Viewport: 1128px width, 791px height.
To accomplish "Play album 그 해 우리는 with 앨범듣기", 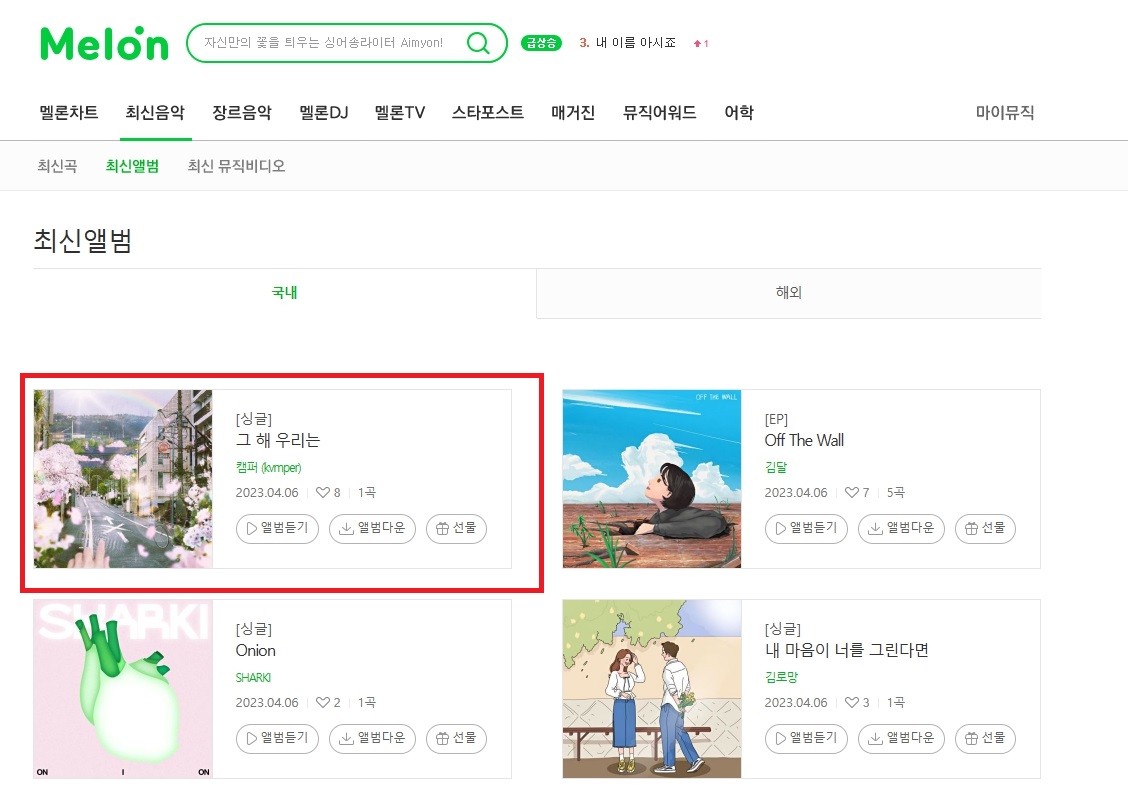I will click(277, 529).
